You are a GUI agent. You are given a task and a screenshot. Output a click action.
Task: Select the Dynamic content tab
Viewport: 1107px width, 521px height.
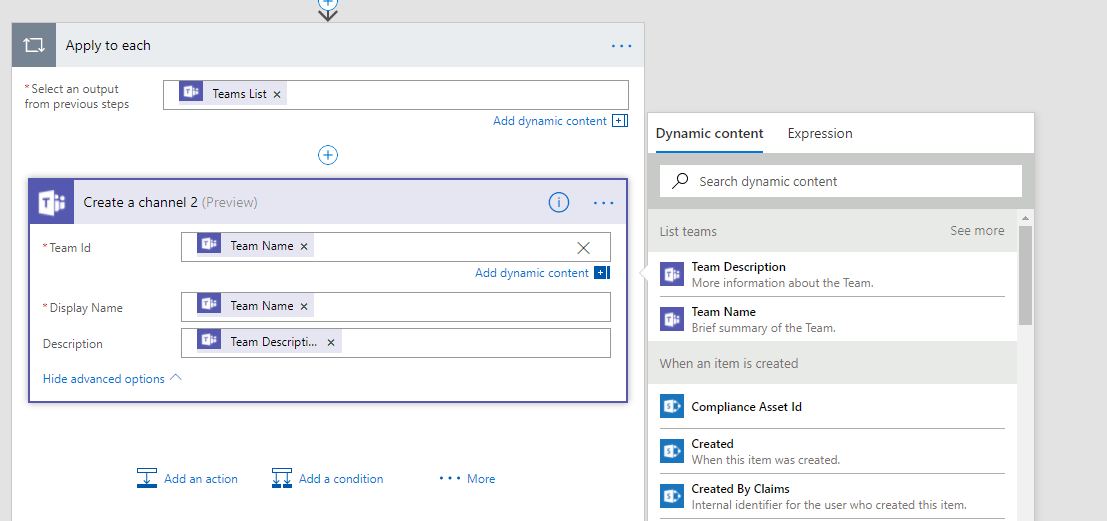click(710, 133)
